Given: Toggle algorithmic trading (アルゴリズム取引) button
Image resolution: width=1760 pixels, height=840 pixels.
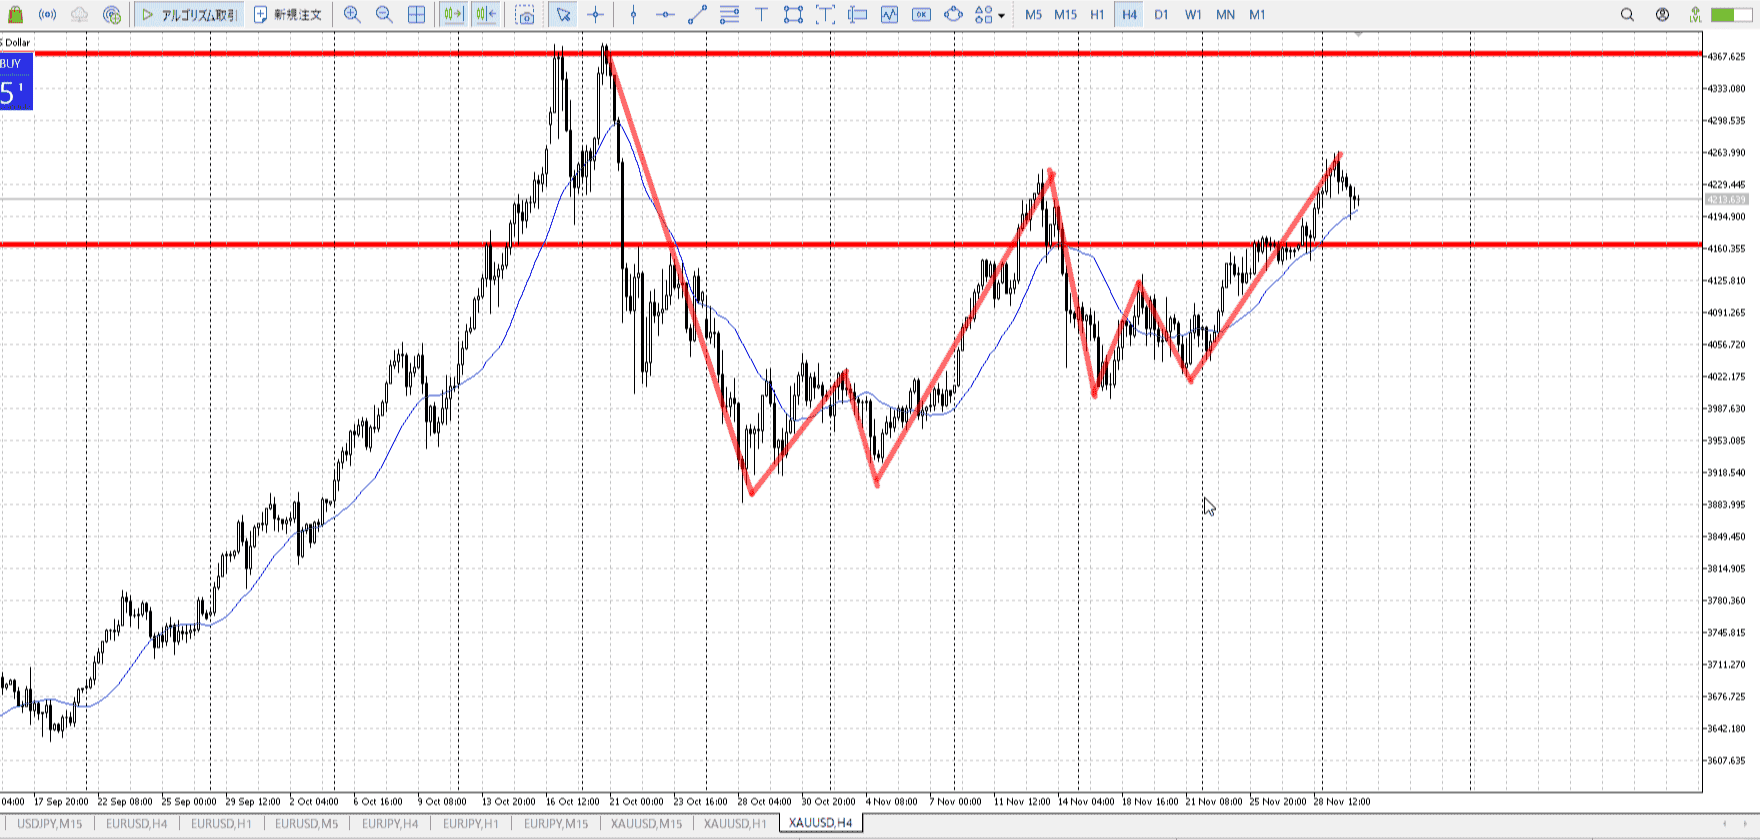Looking at the screenshot, I should pyautogui.click(x=190, y=15).
